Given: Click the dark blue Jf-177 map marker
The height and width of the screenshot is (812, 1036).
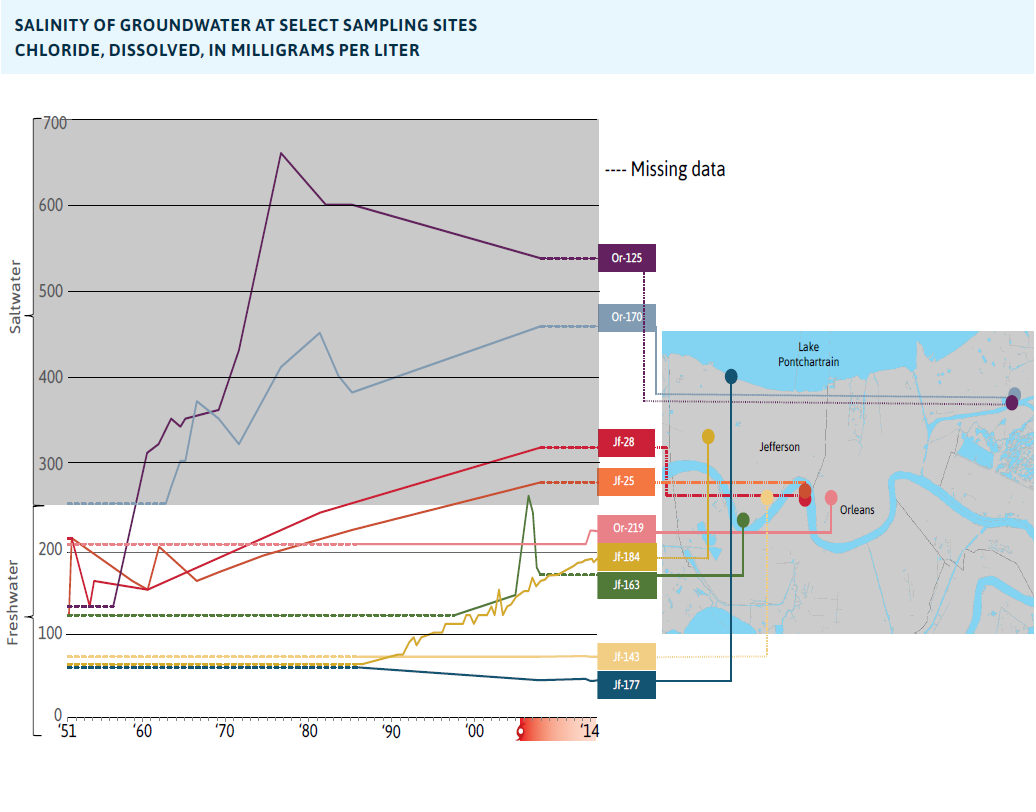Looking at the screenshot, I should [731, 376].
